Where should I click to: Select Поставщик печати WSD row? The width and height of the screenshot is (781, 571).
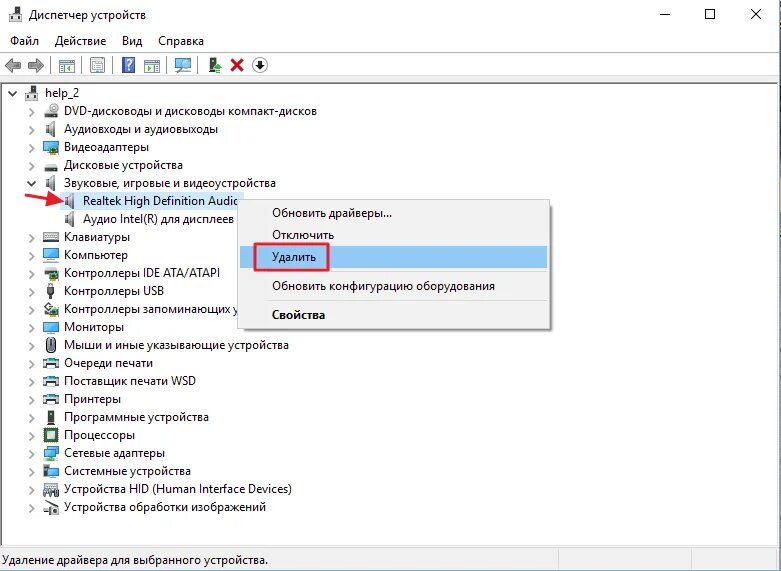130,381
